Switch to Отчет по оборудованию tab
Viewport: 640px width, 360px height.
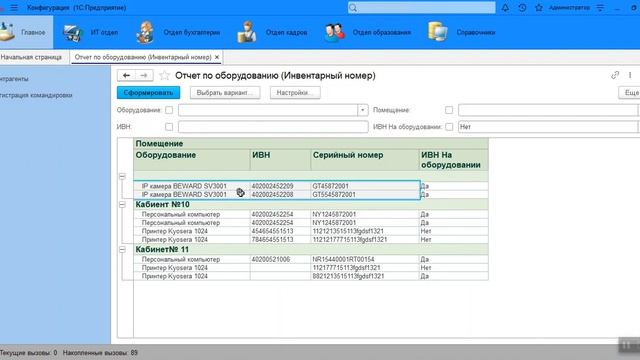pos(143,57)
